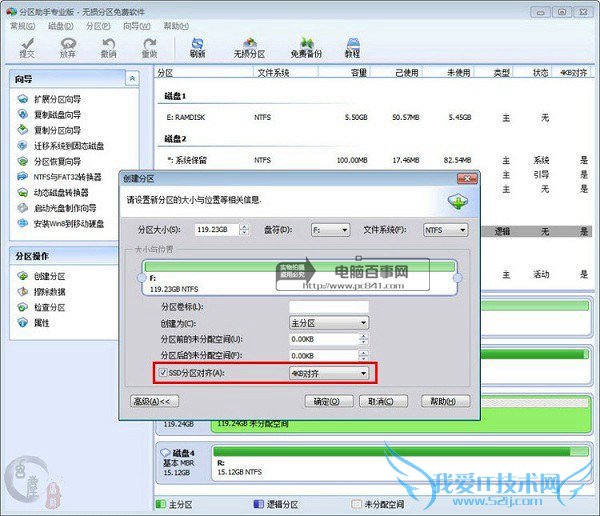Click the 确定 button
Image resolution: width=600 pixels, height=516 pixels.
[x=328, y=401]
